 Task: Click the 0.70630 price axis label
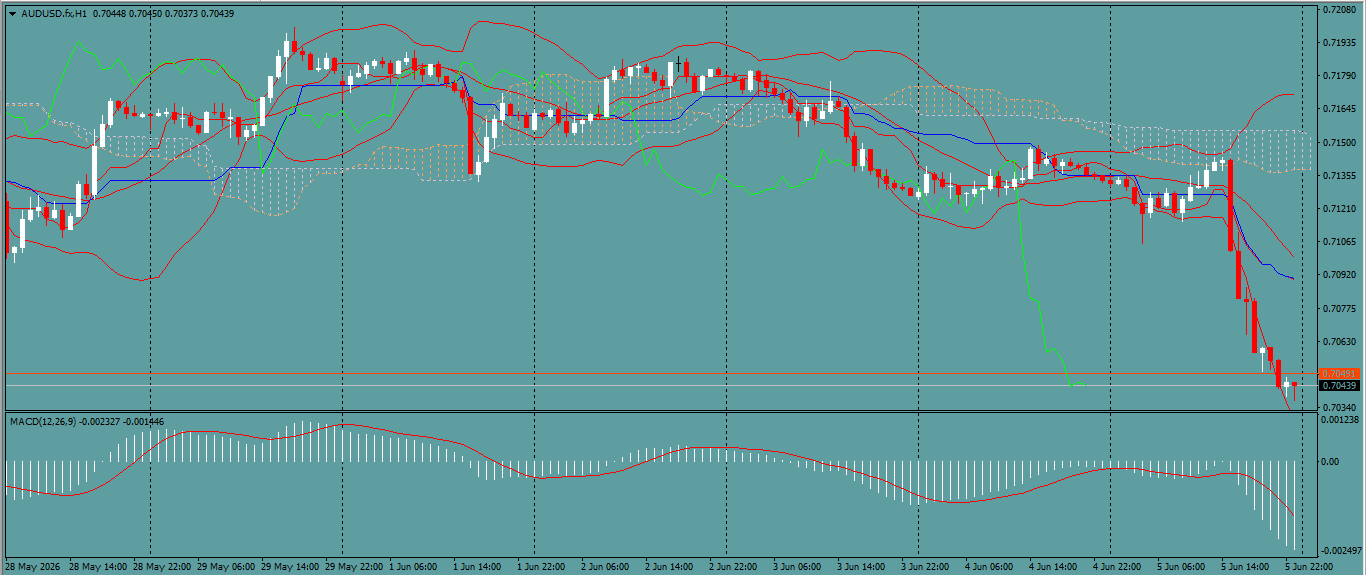click(1339, 341)
